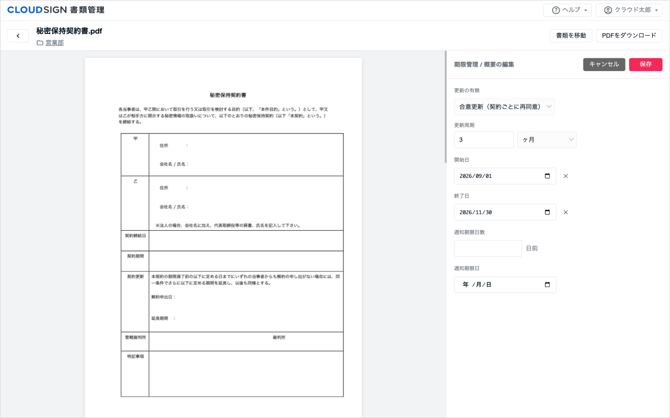This screenshot has height=418, width=670.
Task: Click the 通知期限日 date field
Action: click(505, 285)
